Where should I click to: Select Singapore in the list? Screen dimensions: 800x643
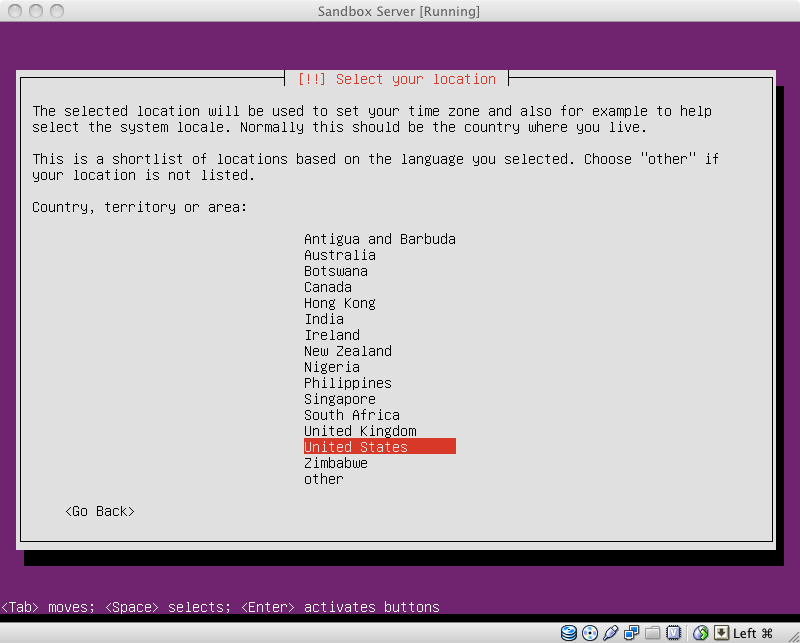pyautogui.click(x=380, y=399)
